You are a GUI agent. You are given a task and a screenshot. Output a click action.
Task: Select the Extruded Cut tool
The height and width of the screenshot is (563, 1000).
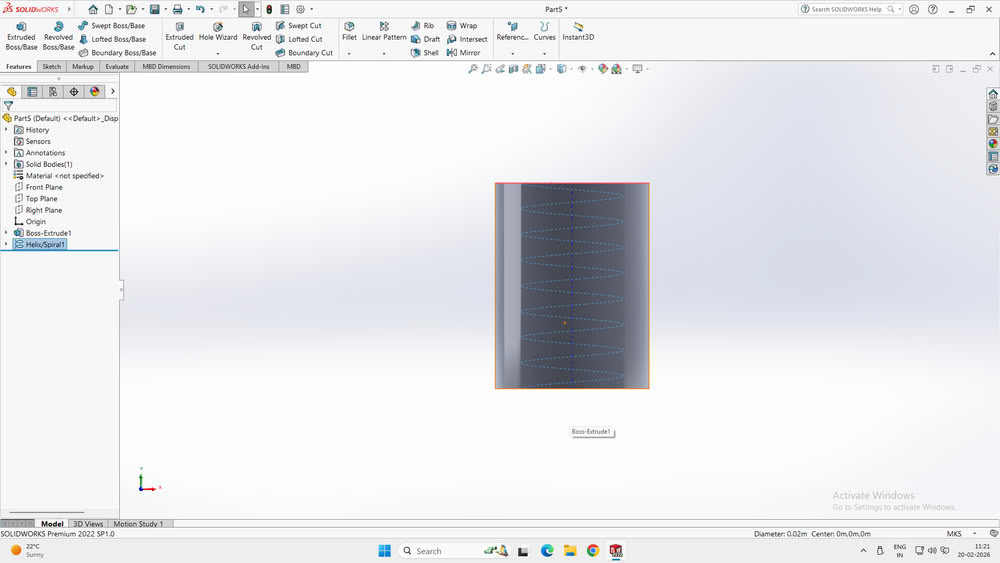(x=179, y=36)
